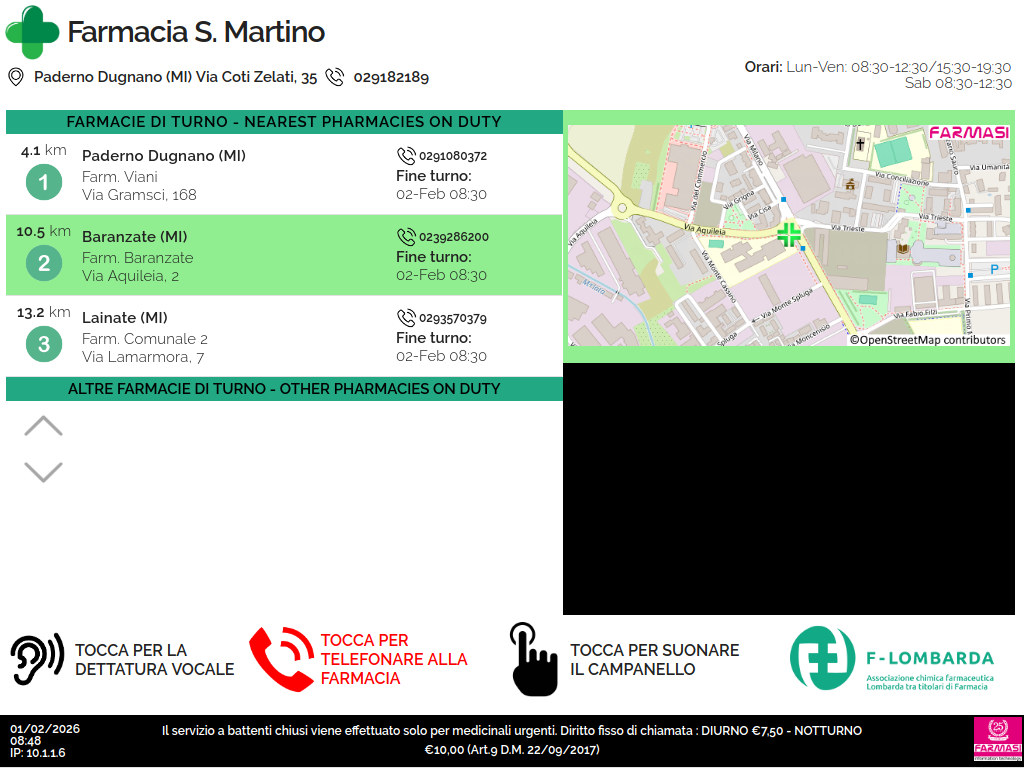This screenshot has width=1024, height=768.
Task: Click the 'Farmacie di turno' section header
Action: click(x=284, y=122)
